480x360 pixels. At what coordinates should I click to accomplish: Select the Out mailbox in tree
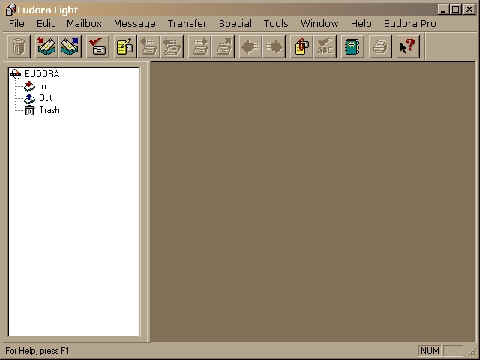[x=45, y=98]
